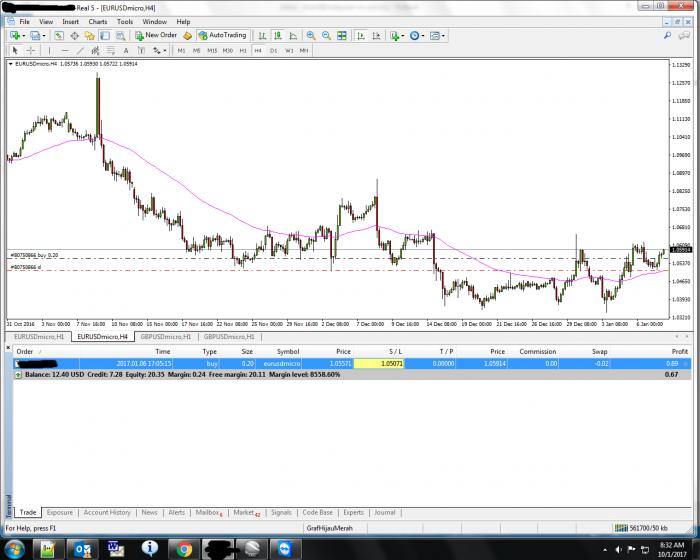Open the File menu
Image resolution: width=700 pixels, height=560 pixels.
(x=24, y=21)
